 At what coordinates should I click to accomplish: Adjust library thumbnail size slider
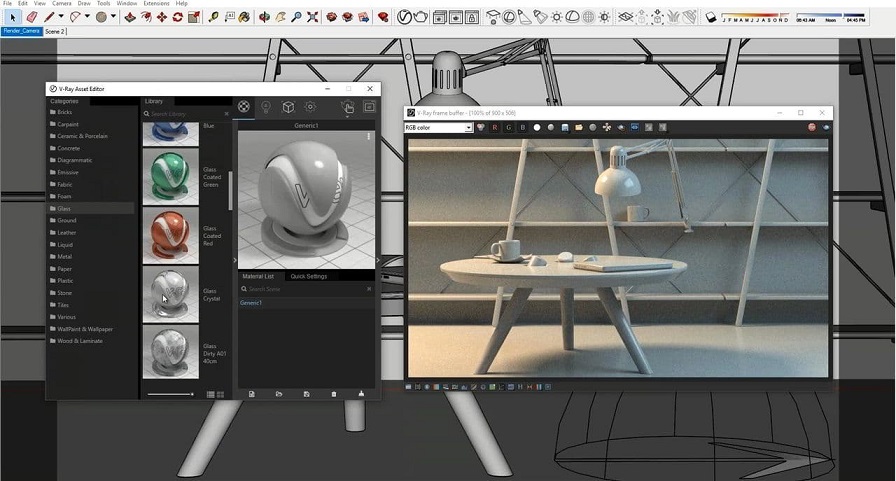click(170, 394)
